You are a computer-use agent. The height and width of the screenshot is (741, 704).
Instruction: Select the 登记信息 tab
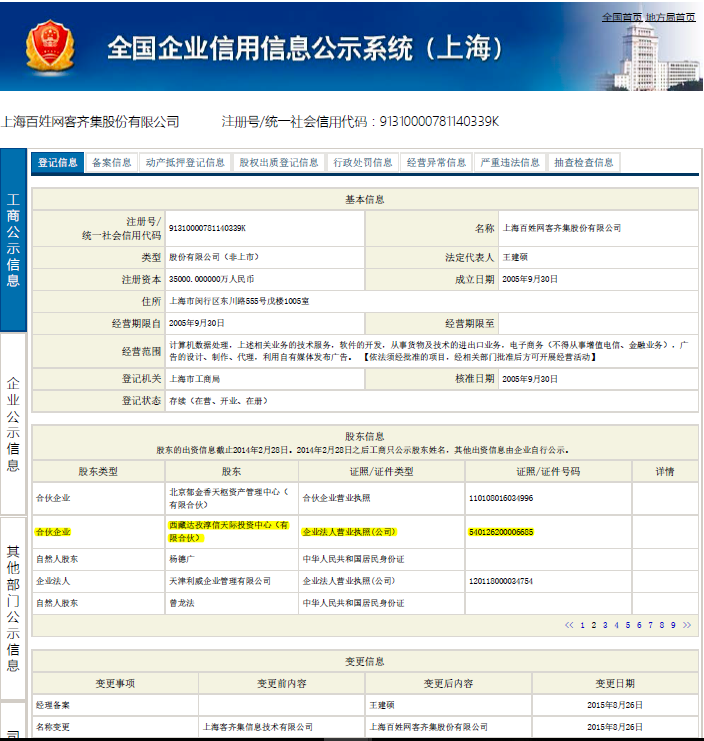coord(58,163)
